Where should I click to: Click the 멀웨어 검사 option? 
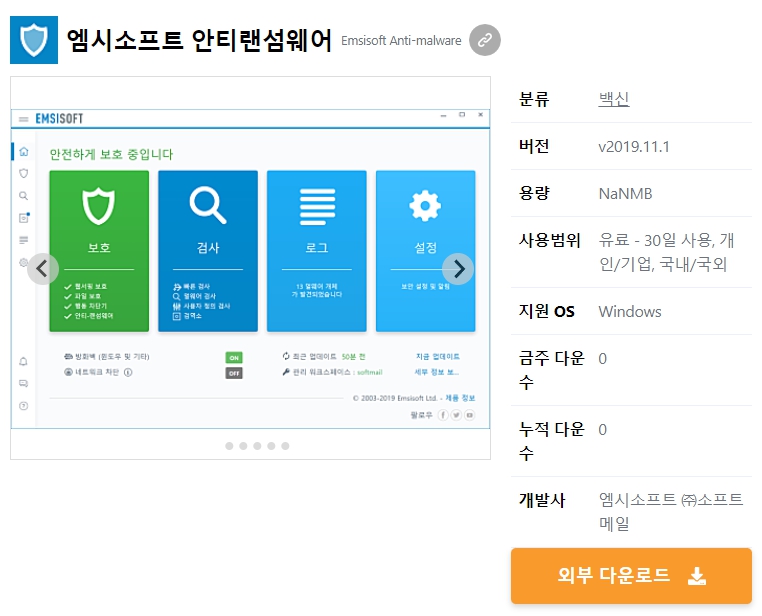pos(194,296)
